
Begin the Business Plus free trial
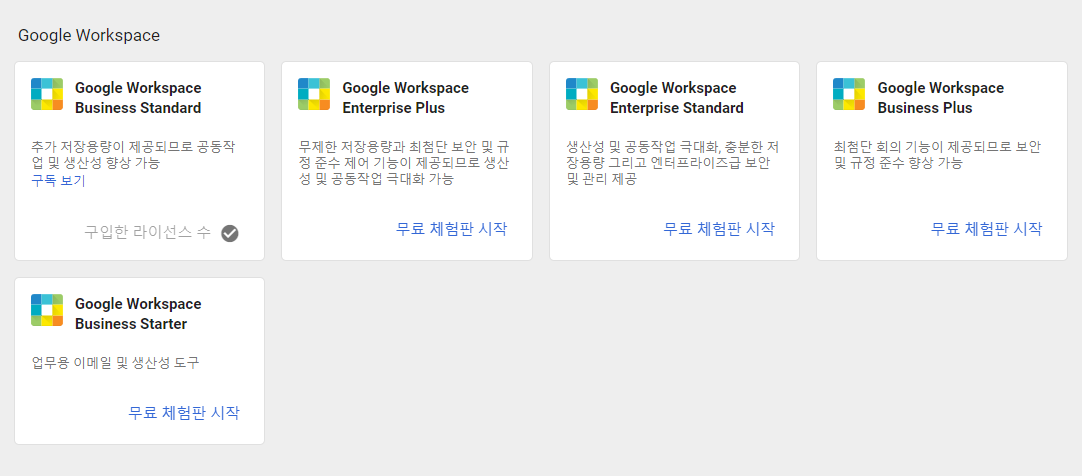coord(987,229)
